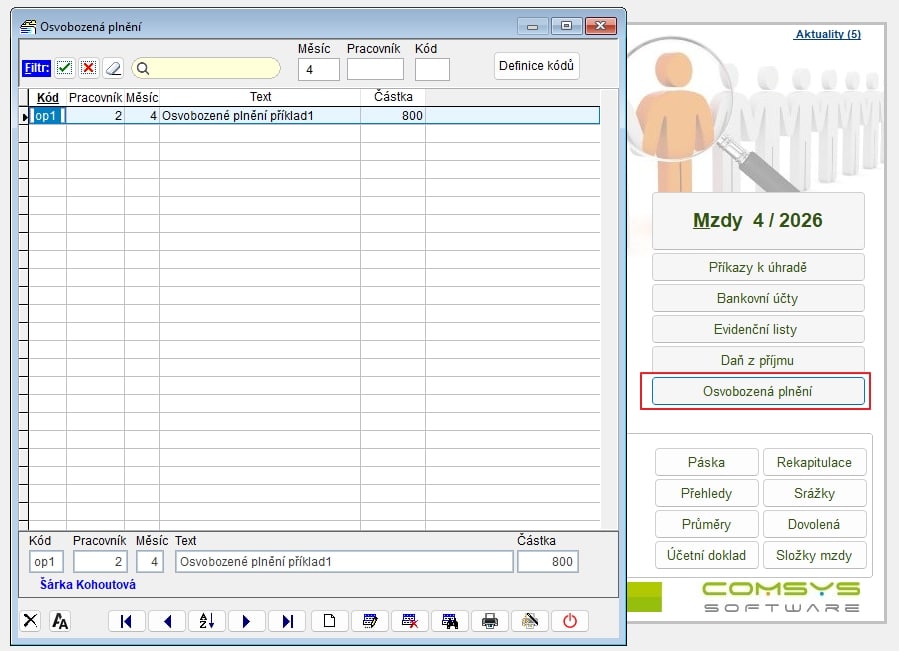Disable the filter with red X

pyautogui.click(x=88, y=68)
